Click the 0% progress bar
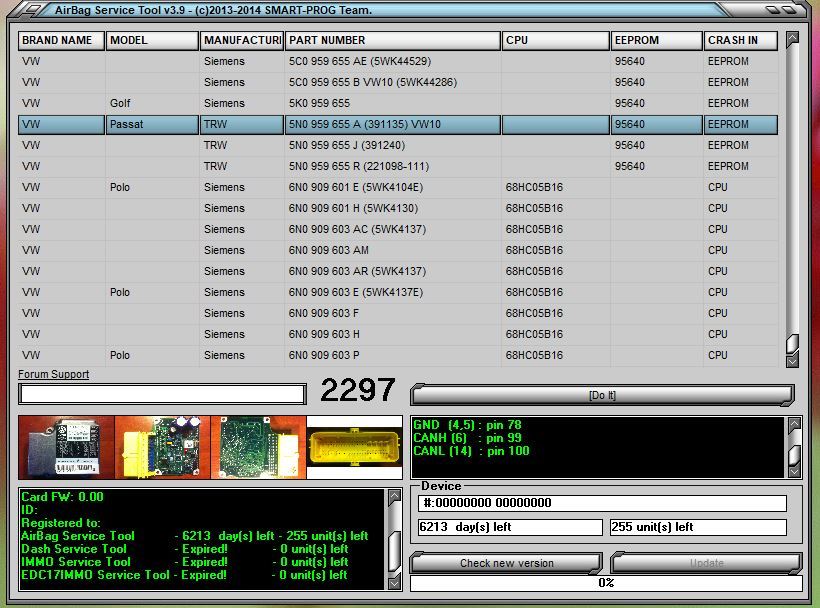 coord(607,583)
